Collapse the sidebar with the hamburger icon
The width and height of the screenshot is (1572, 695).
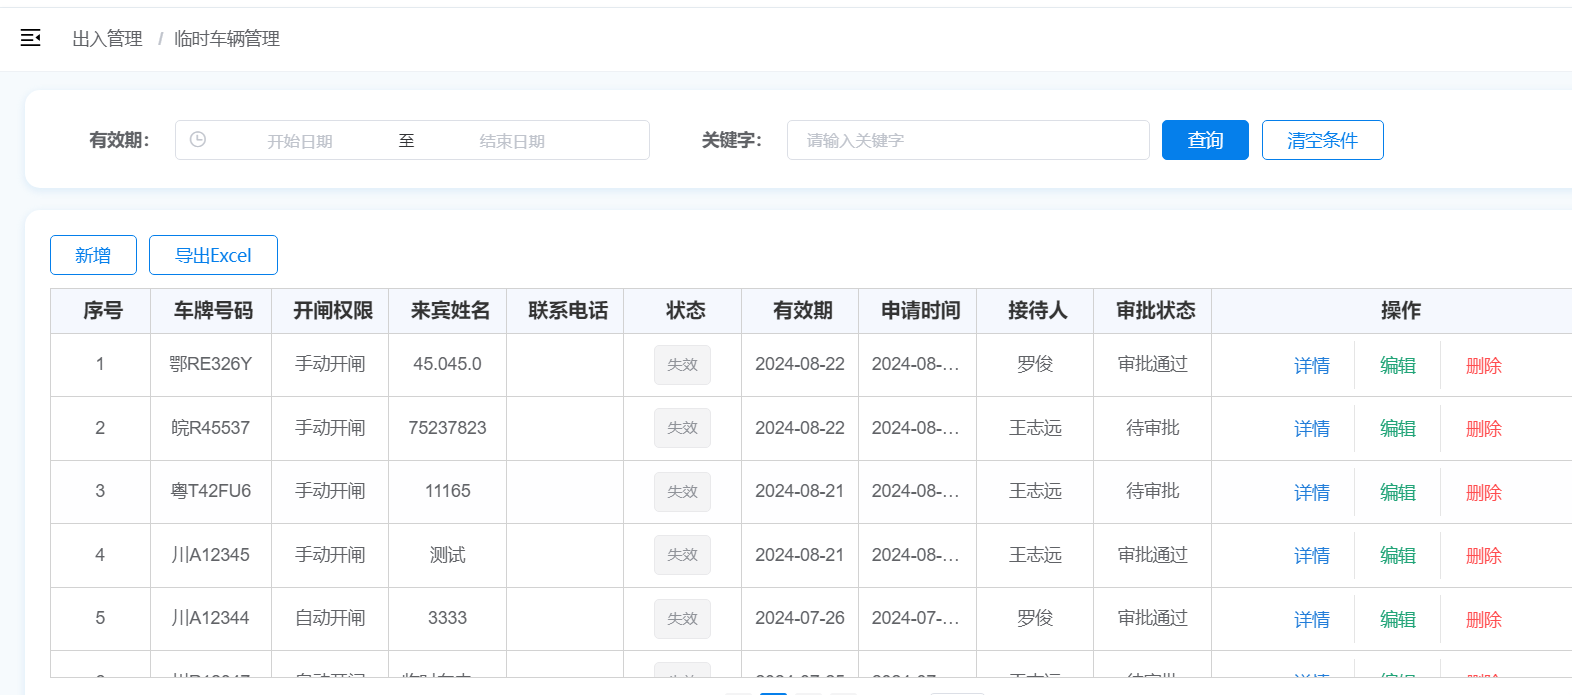click(x=31, y=38)
